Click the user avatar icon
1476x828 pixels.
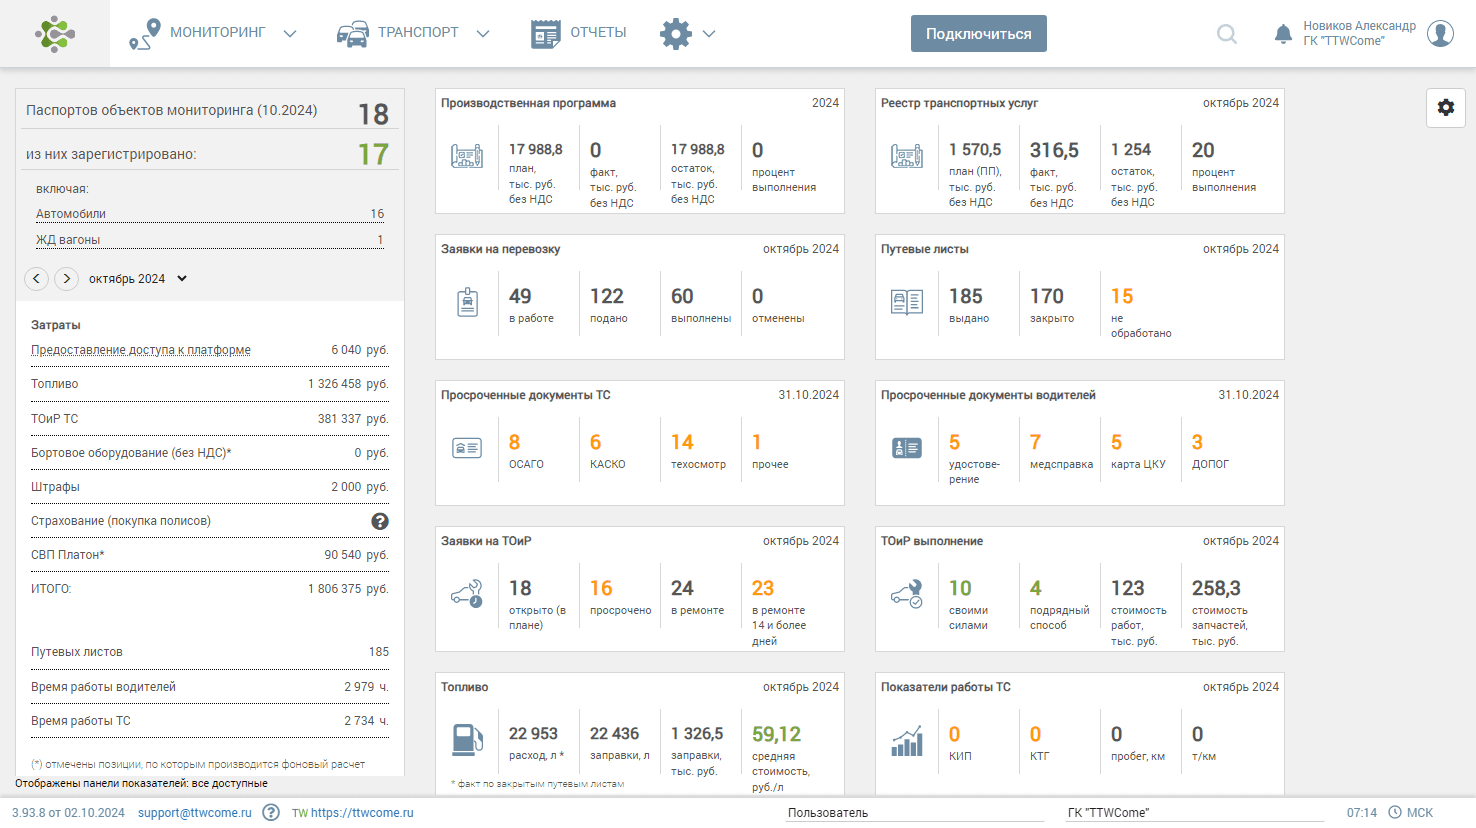[1440, 34]
